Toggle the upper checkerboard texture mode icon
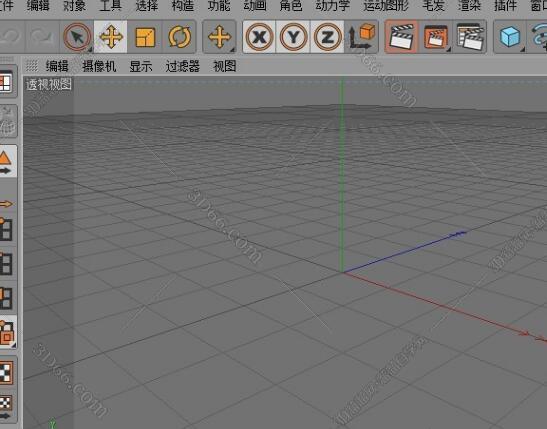The height and width of the screenshot is (429, 547). coord(6,372)
